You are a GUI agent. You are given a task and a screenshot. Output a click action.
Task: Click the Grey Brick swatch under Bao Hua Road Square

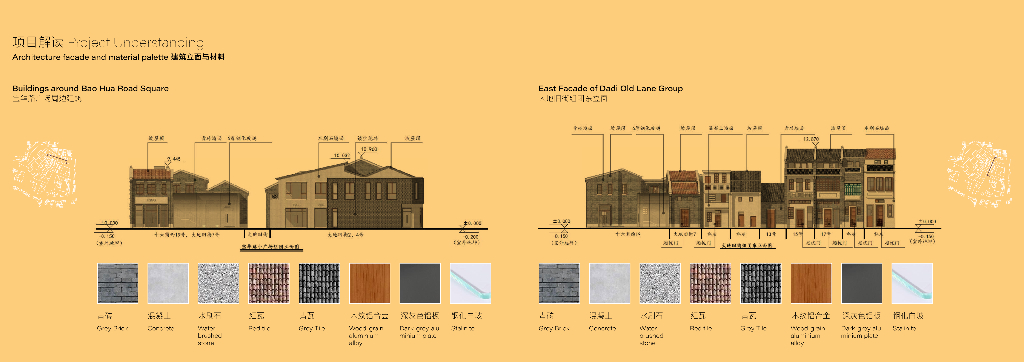[x=118, y=283]
